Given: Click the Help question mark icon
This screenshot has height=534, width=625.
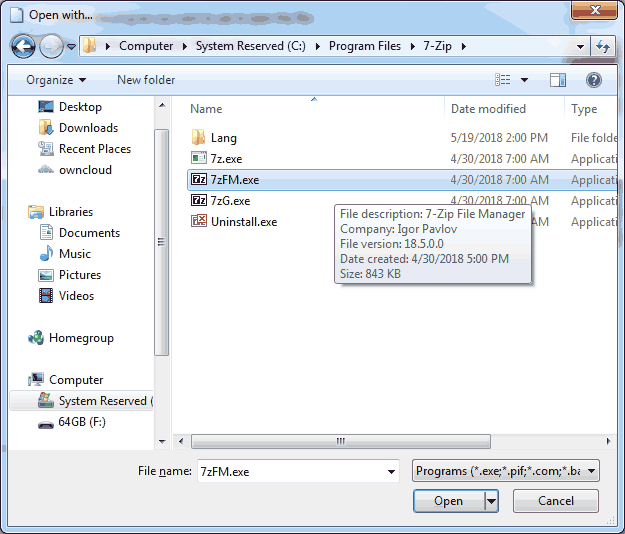Looking at the screenshot, I should 594,80.
